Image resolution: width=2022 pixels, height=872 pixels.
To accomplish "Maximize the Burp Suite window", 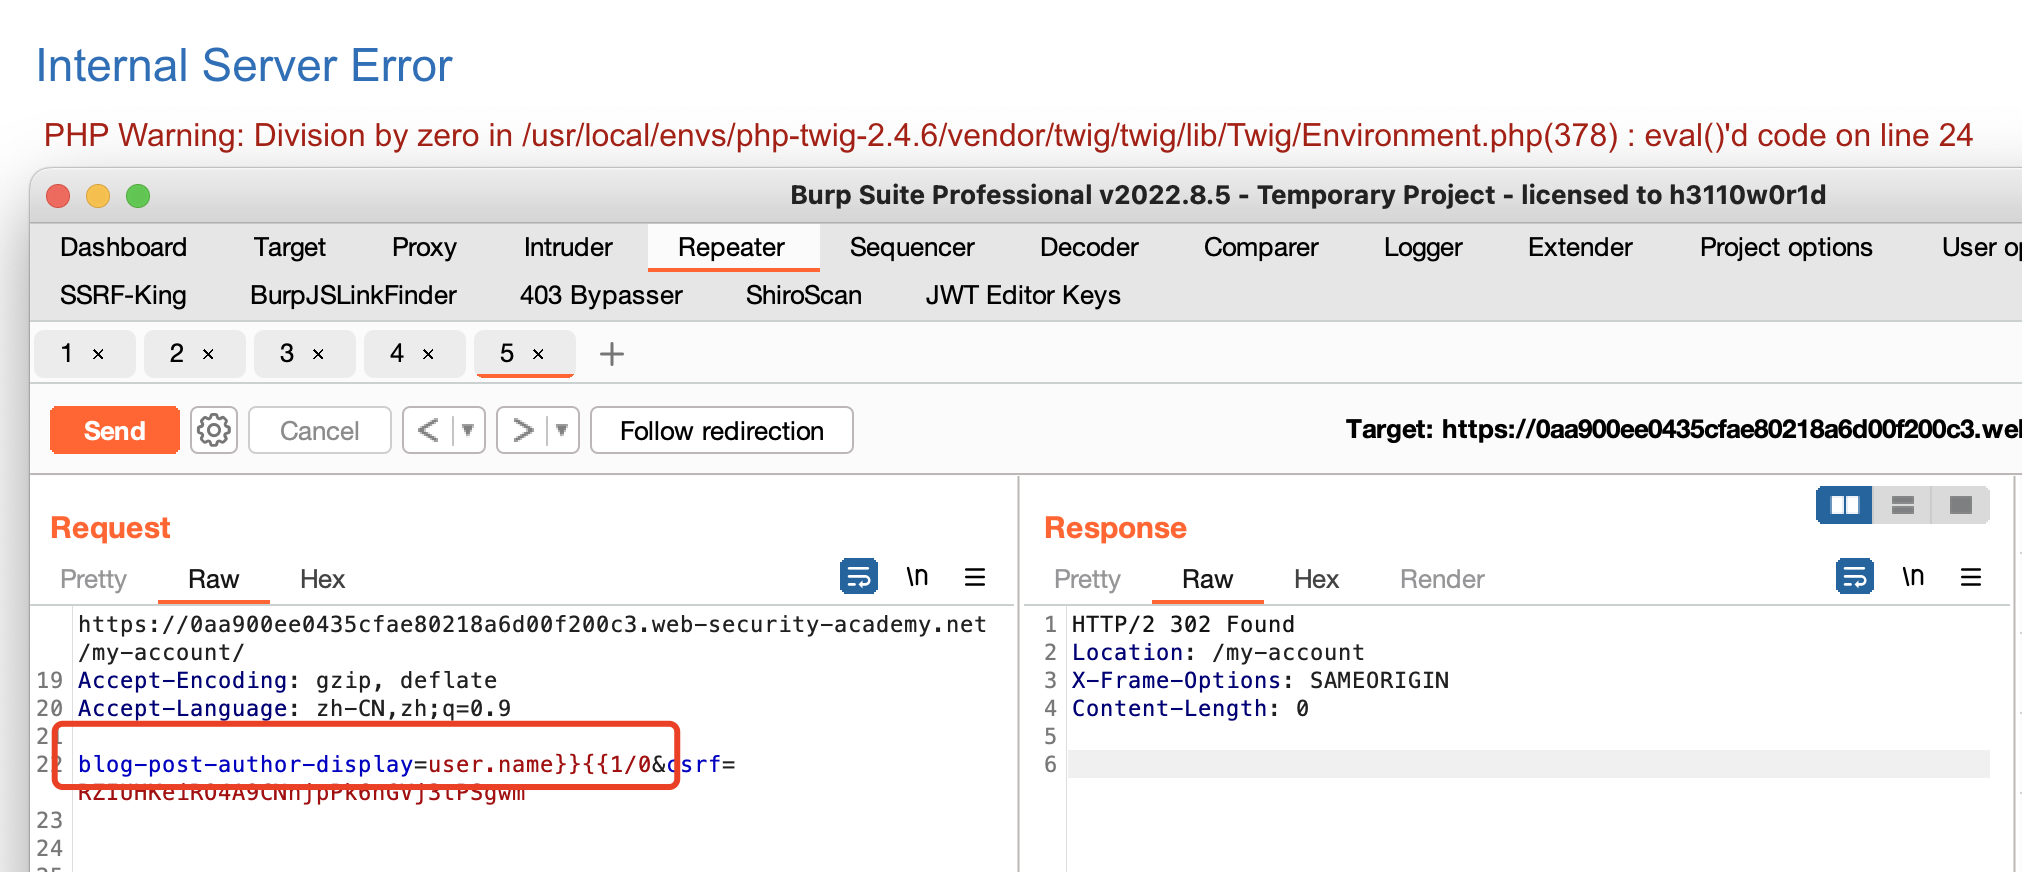I will click(138, 196).
